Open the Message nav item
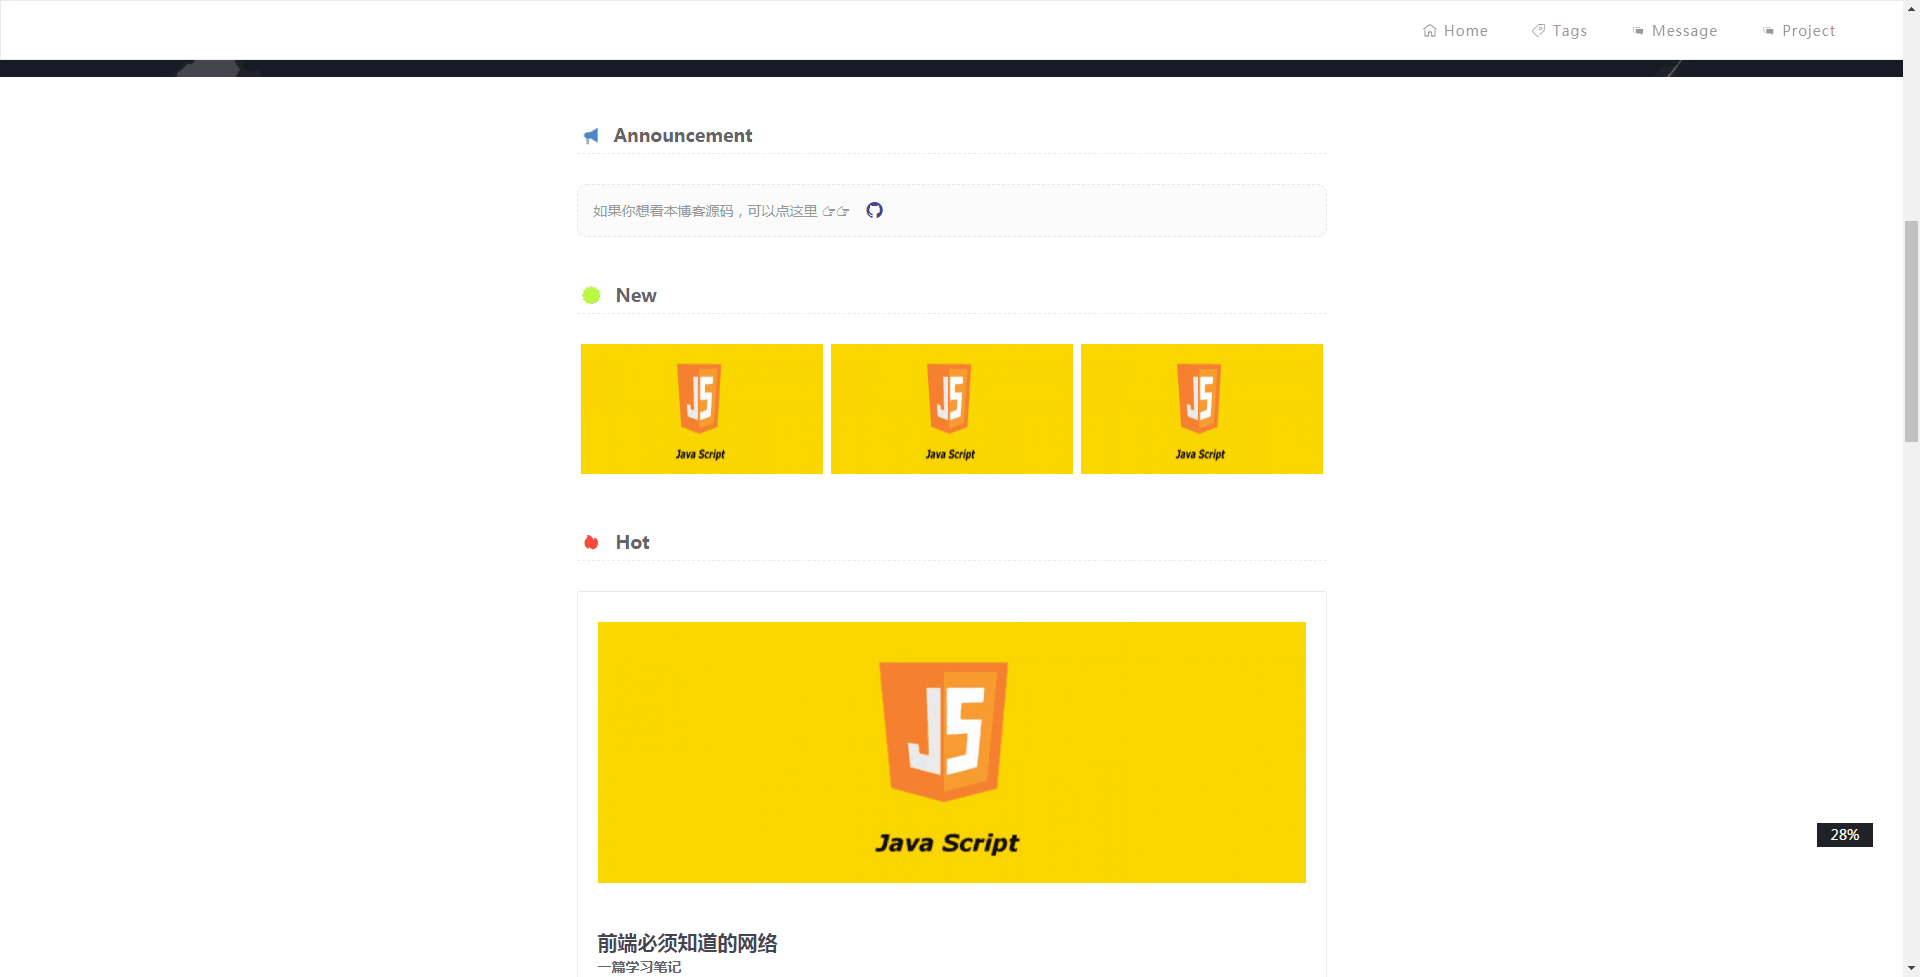The width and height of the screenshot is (1920, 977). coord(1675,31)
